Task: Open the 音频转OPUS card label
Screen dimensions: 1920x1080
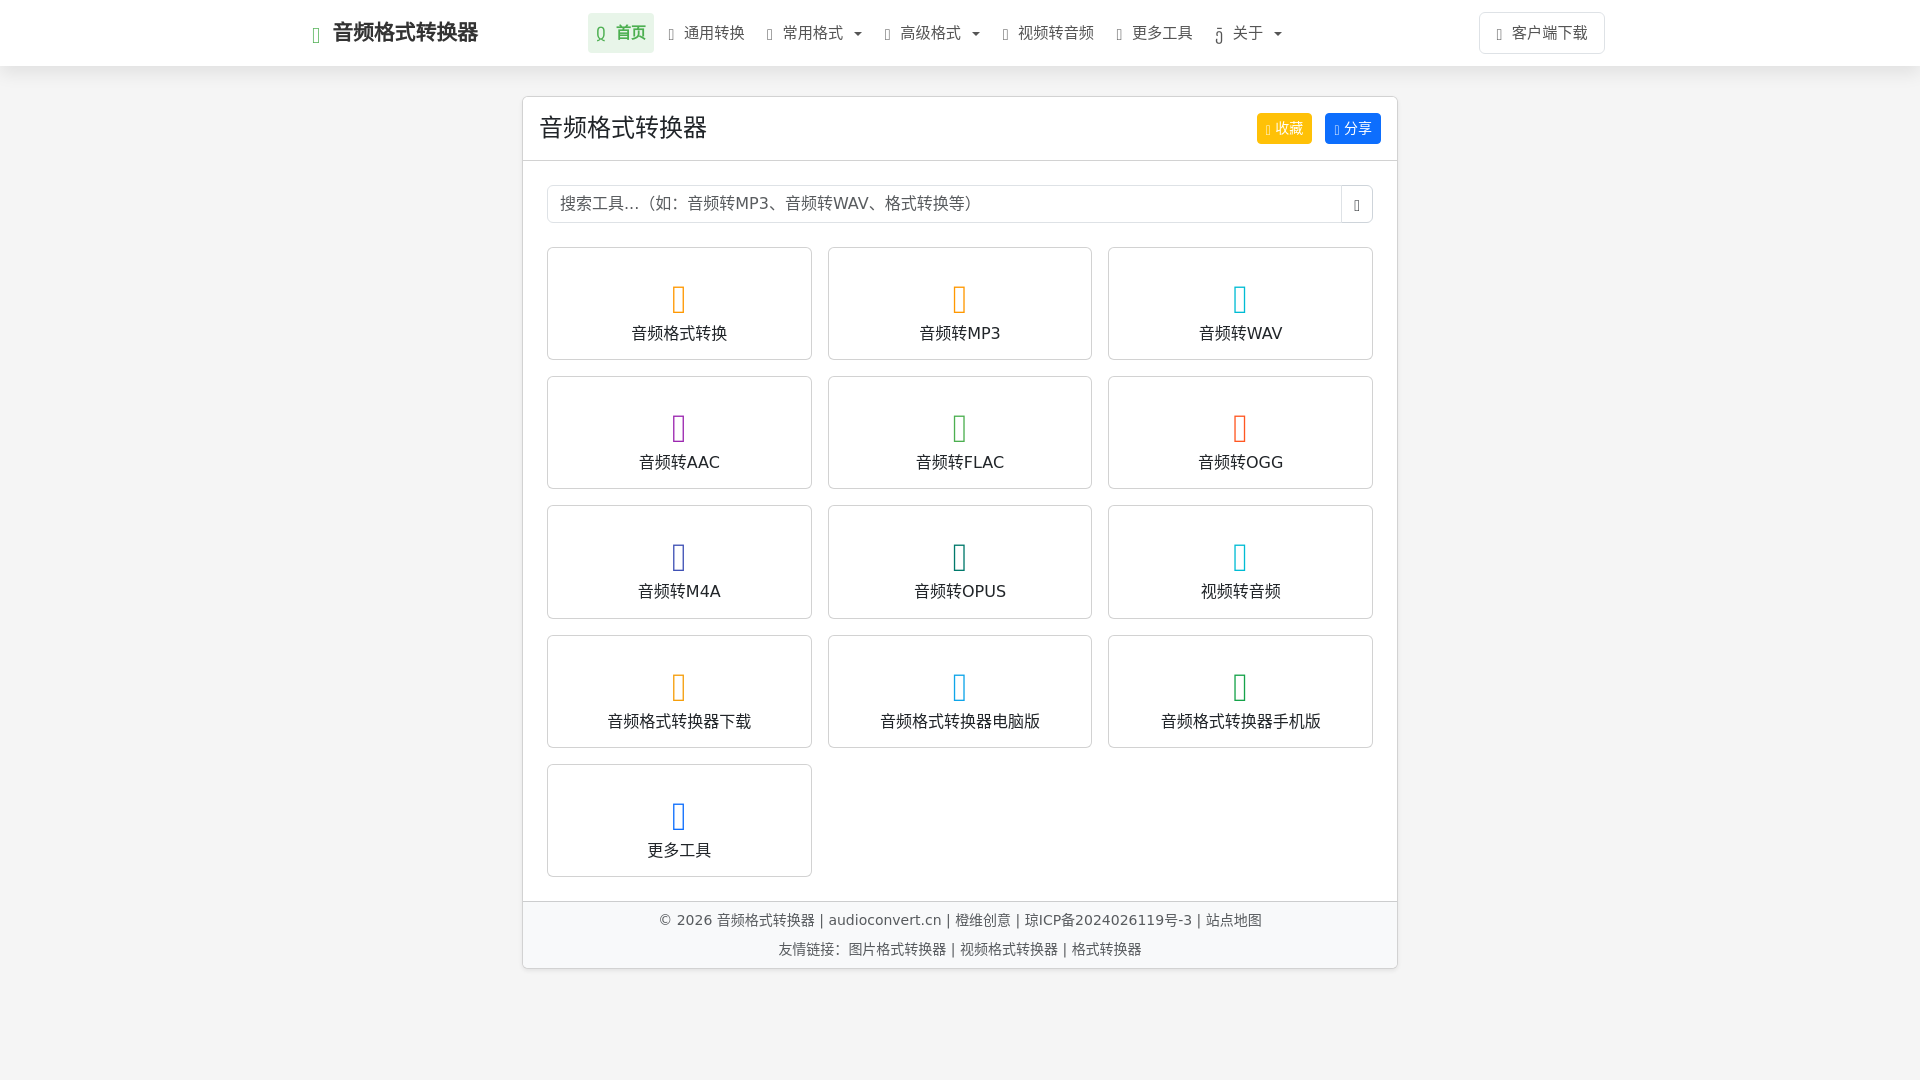Action: click(x=960, y=591)
